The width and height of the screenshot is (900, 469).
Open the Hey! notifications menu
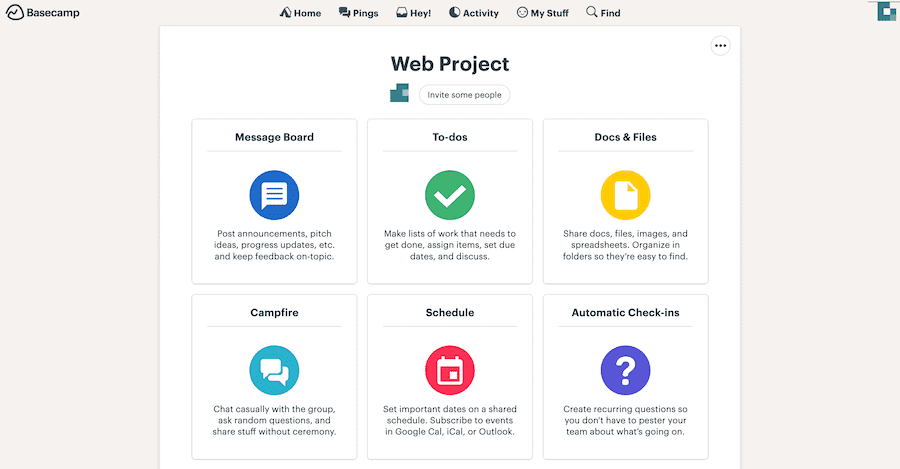coord(413,13)
